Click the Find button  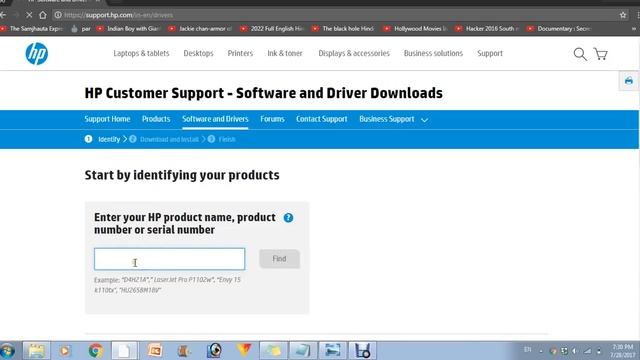(279, 259)
